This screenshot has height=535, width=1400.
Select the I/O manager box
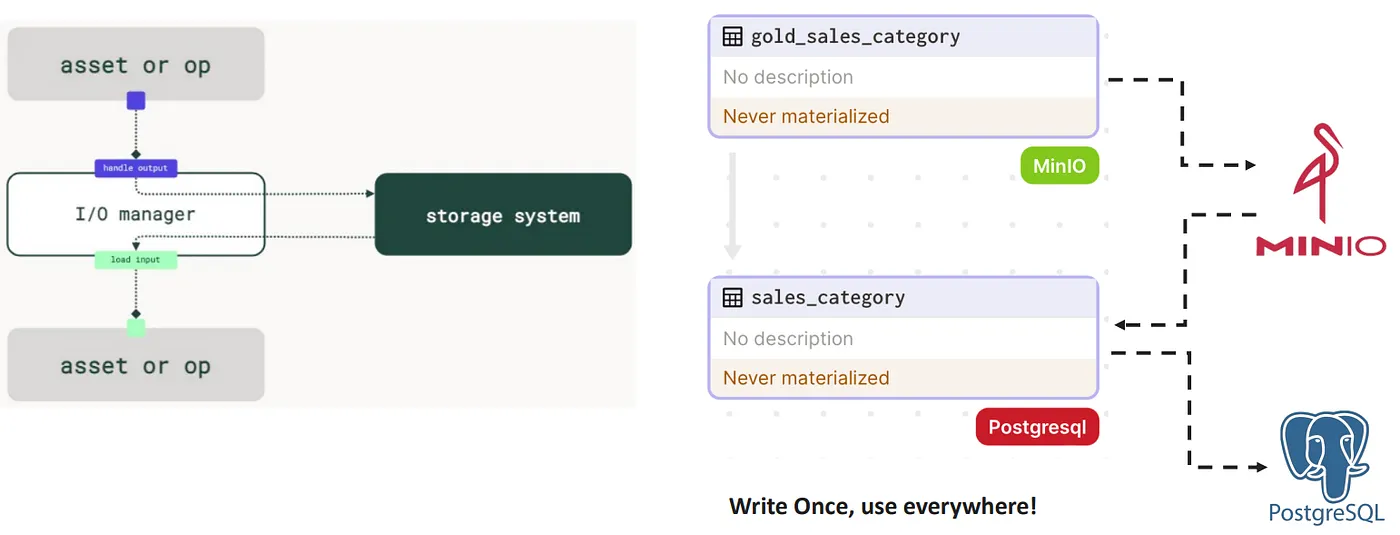point(136,214)
